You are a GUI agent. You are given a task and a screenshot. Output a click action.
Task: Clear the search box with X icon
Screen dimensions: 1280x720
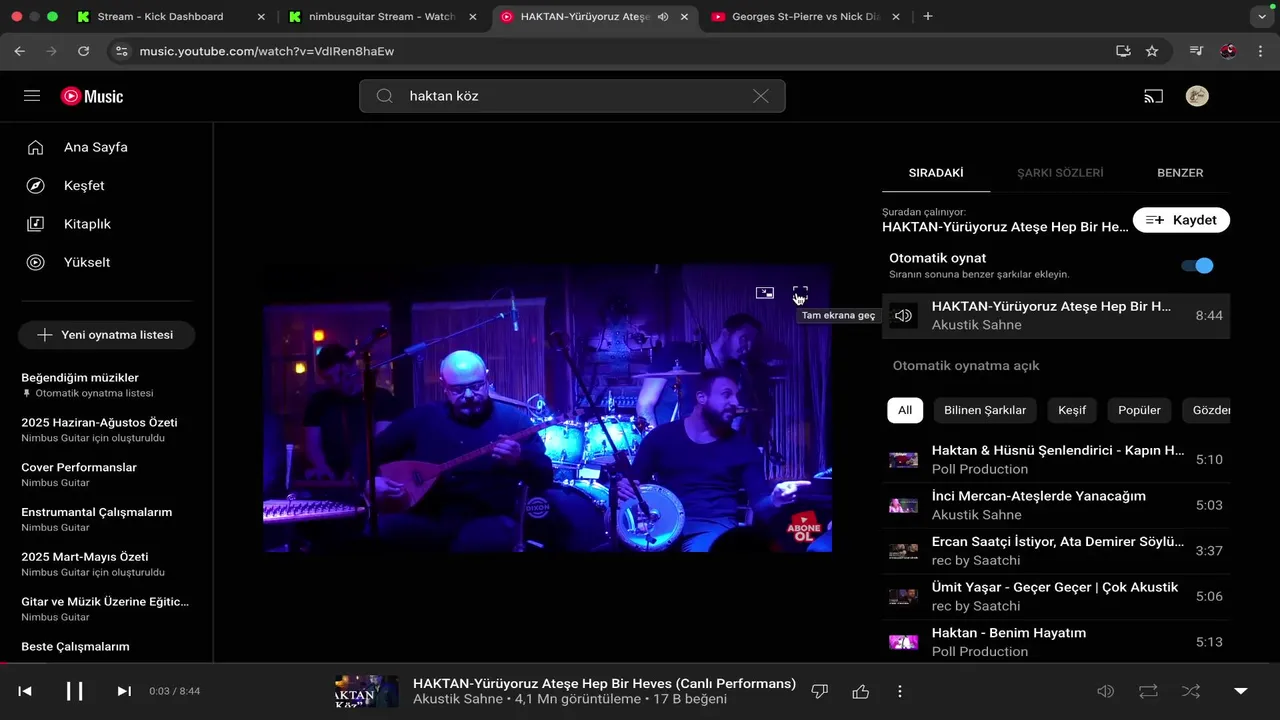(761, 96)
